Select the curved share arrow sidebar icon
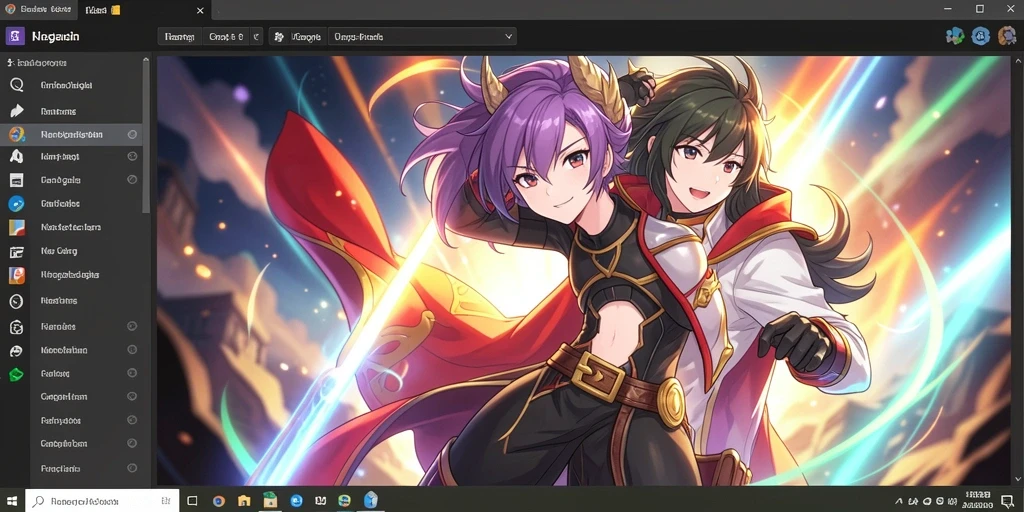The width and height of the screenshot is (1024, 512). click(x=16, y=111)
